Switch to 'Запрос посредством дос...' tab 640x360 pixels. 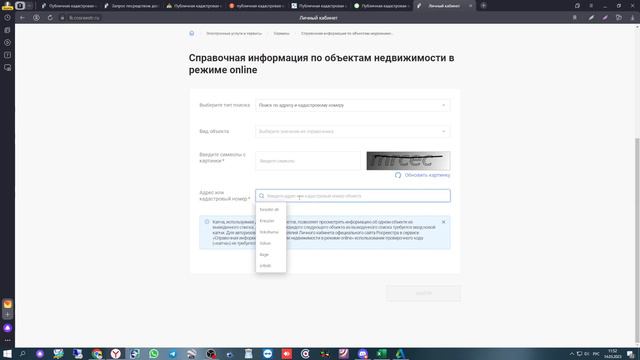131,6
